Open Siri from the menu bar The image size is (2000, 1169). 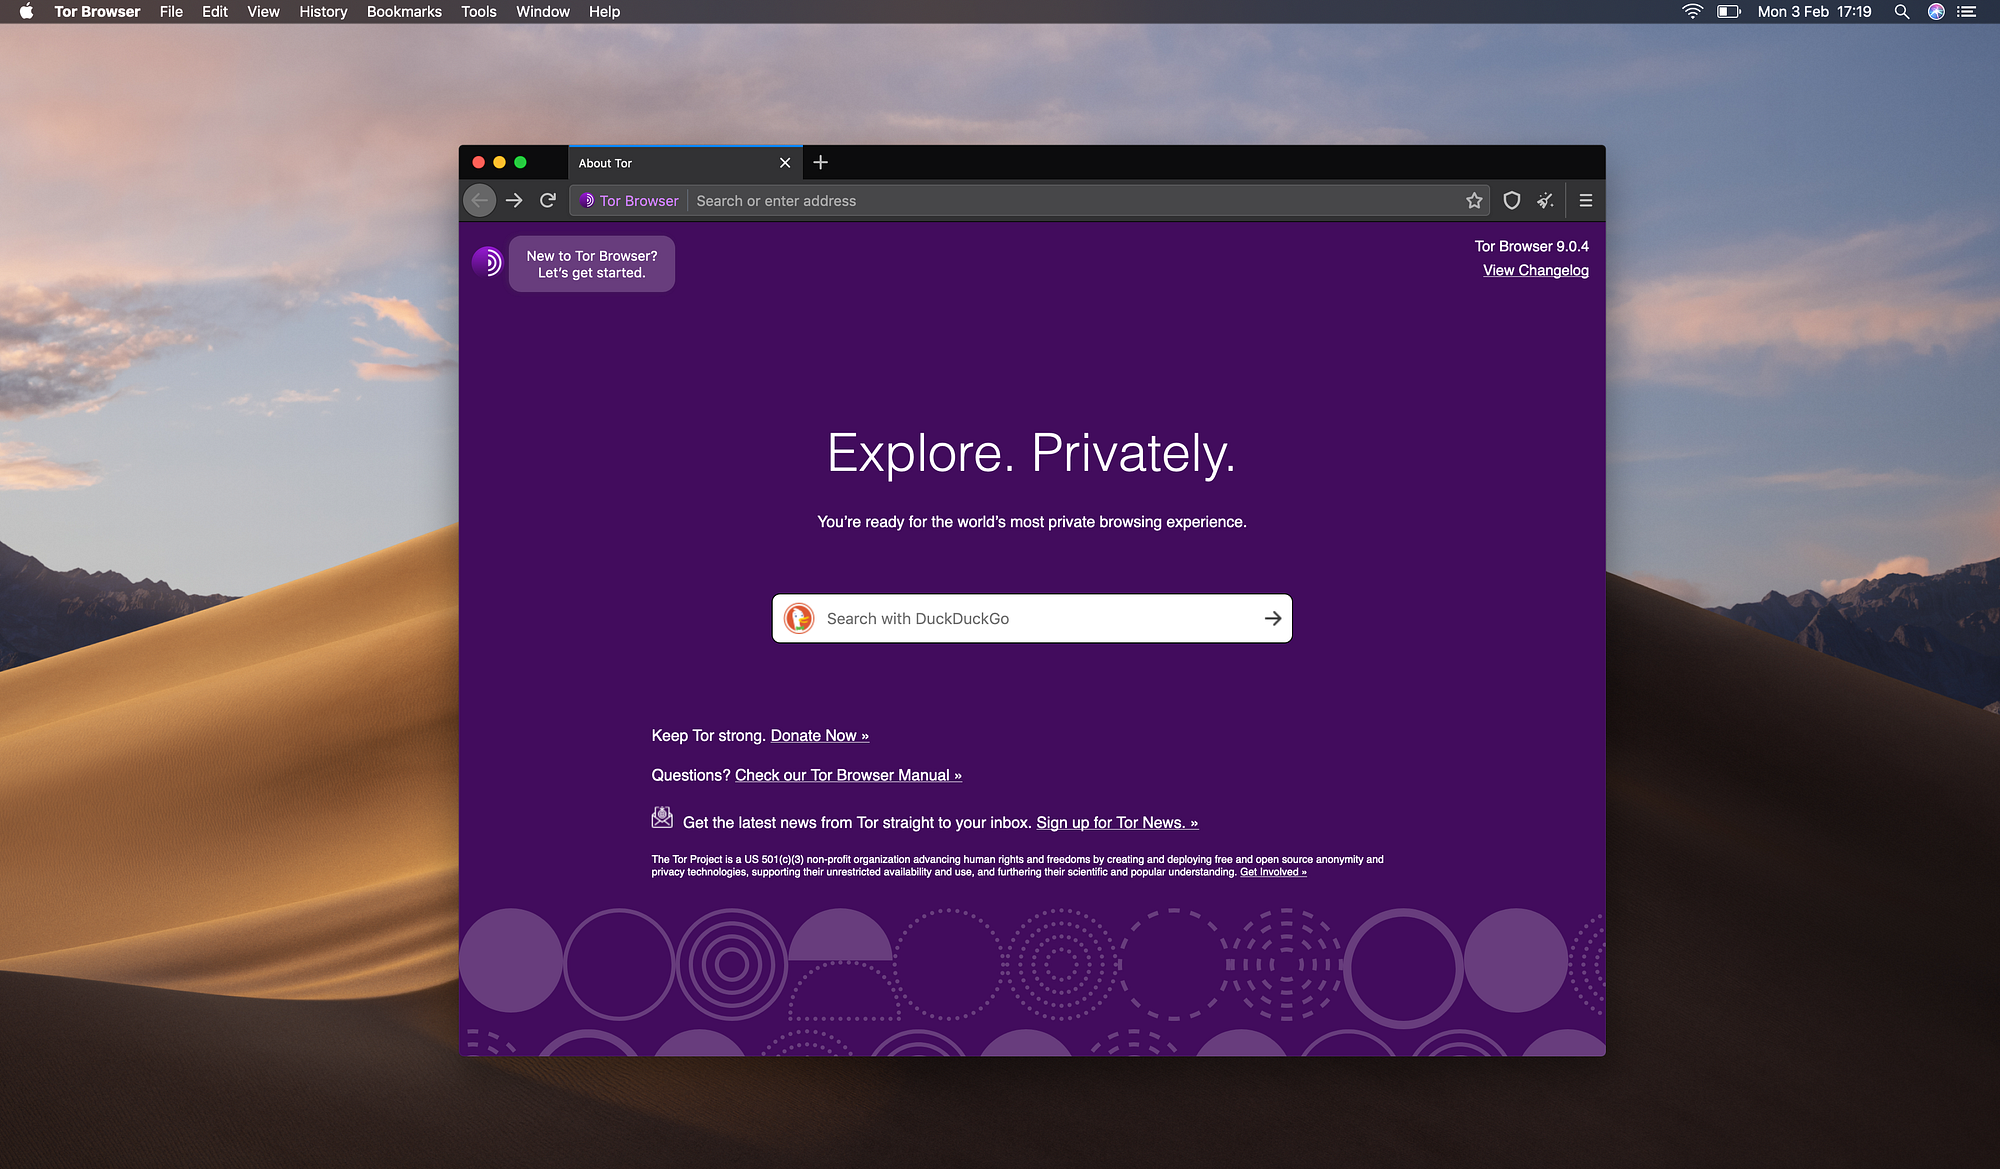click(1936, 12)
